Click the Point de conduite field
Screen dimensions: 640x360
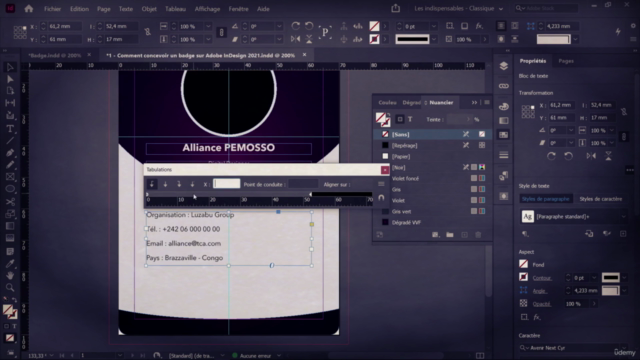(x=303, y=184)
